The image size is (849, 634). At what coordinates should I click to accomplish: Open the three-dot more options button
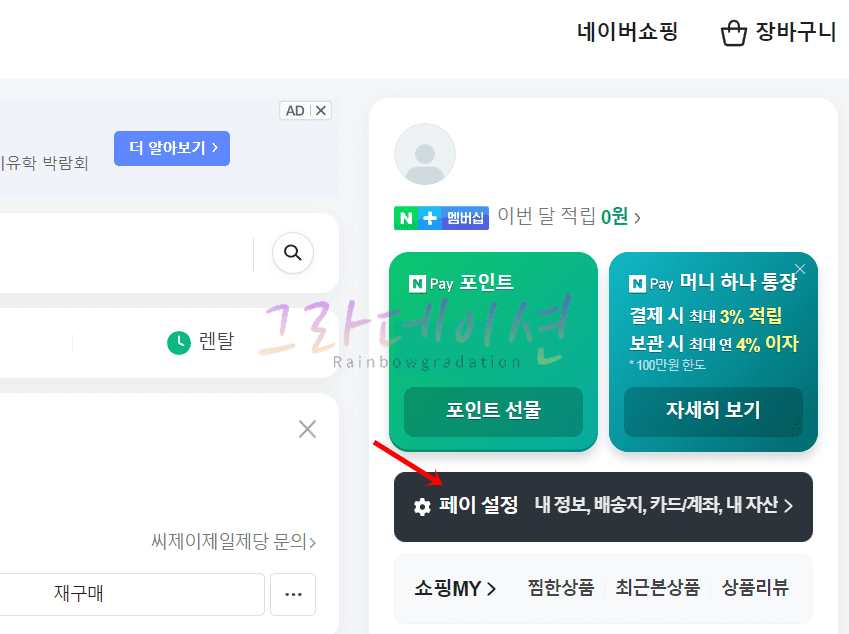coord(293,594)
